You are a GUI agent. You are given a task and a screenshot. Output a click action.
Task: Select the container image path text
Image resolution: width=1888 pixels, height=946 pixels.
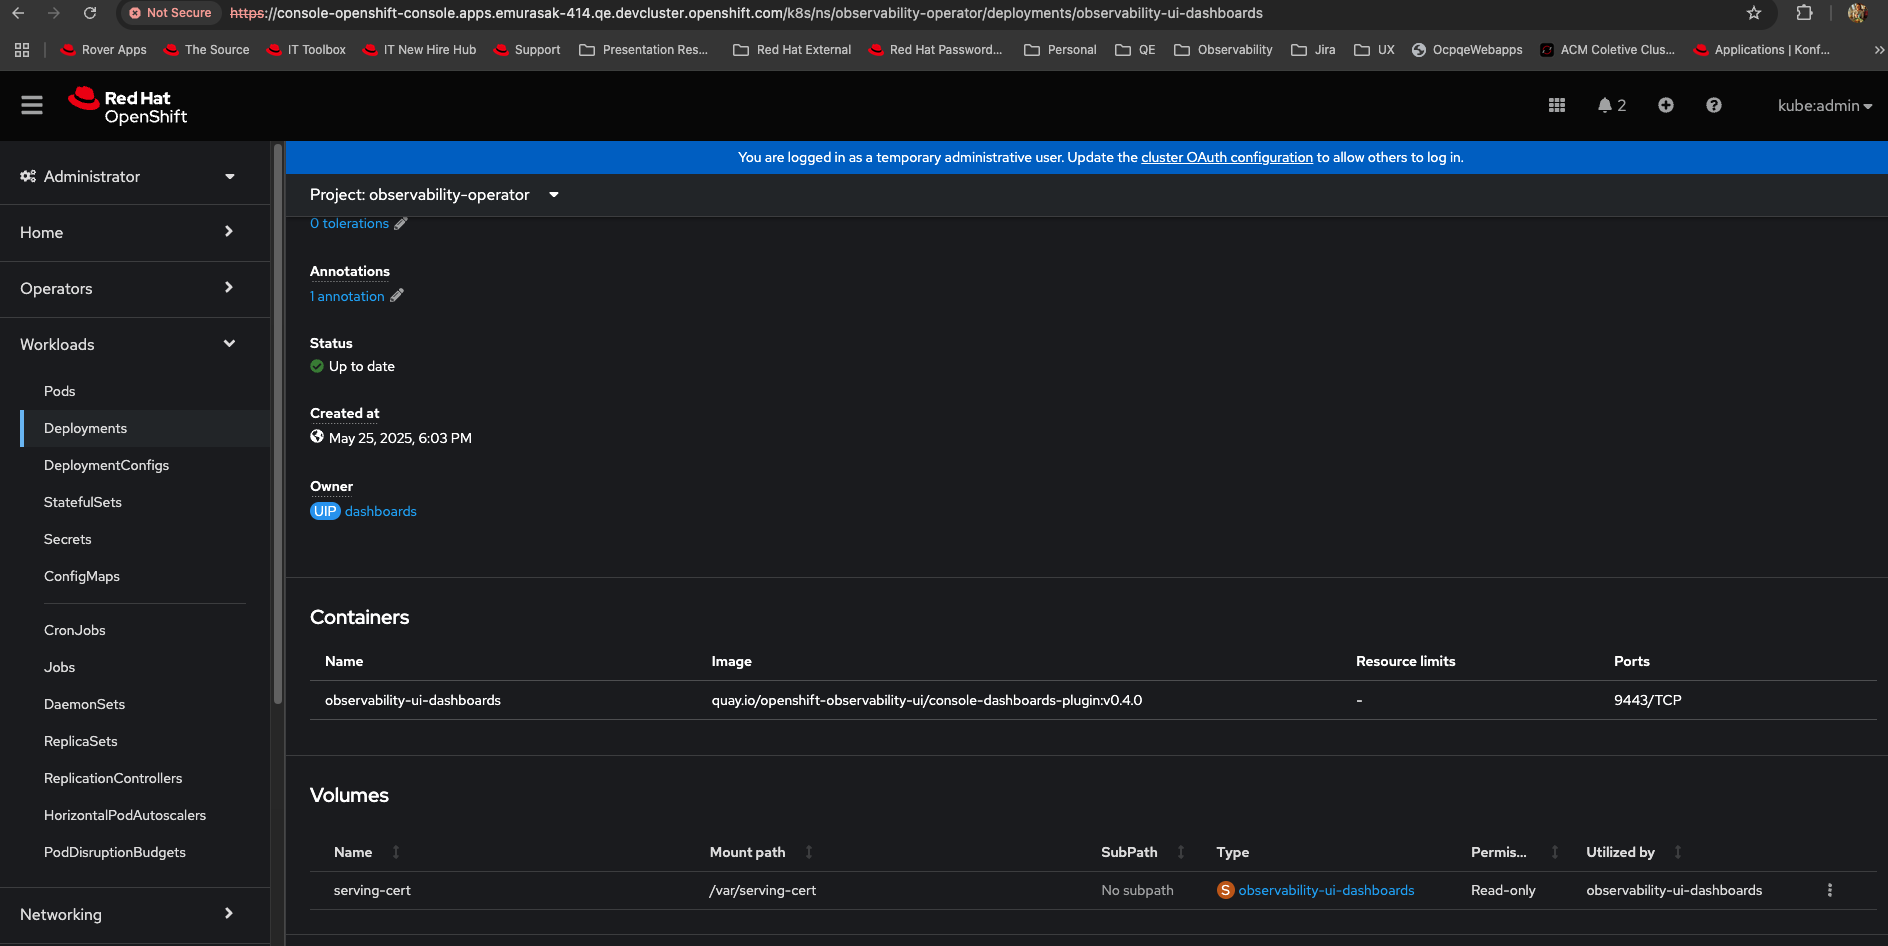coord(927,700)
